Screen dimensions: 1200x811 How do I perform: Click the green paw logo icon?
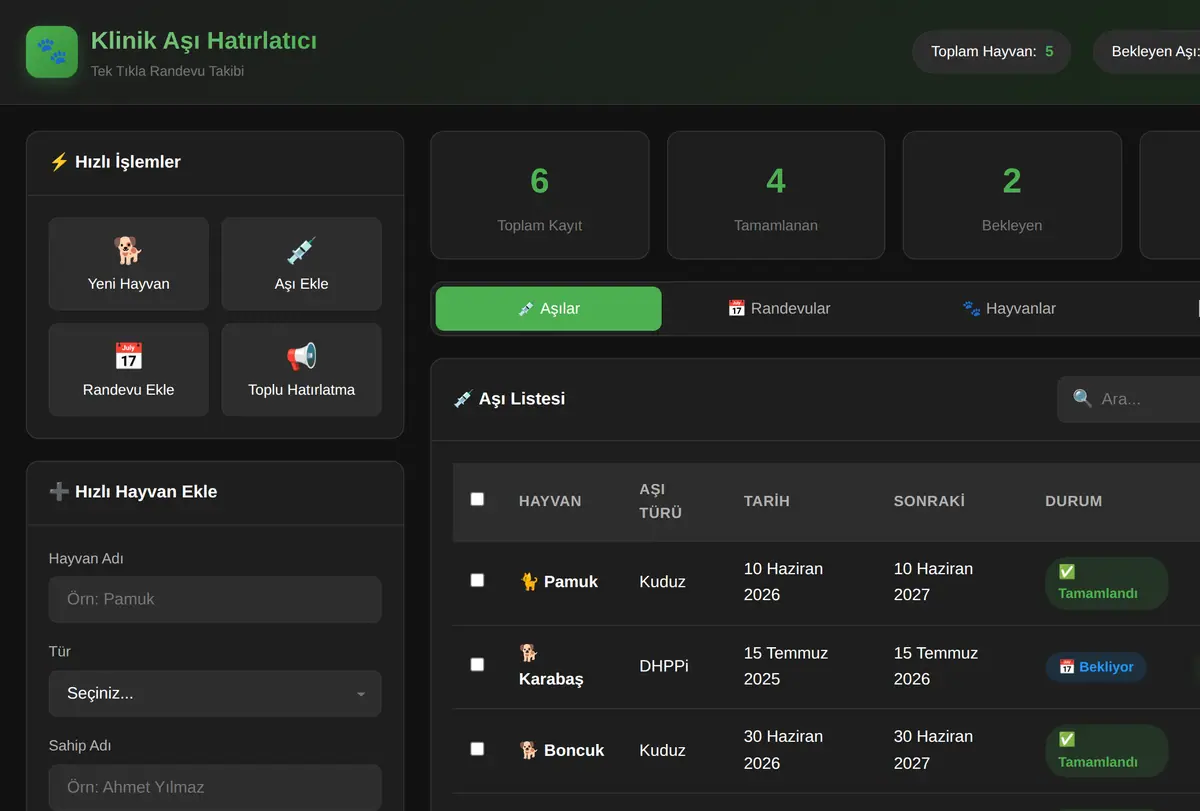(52, 52)
